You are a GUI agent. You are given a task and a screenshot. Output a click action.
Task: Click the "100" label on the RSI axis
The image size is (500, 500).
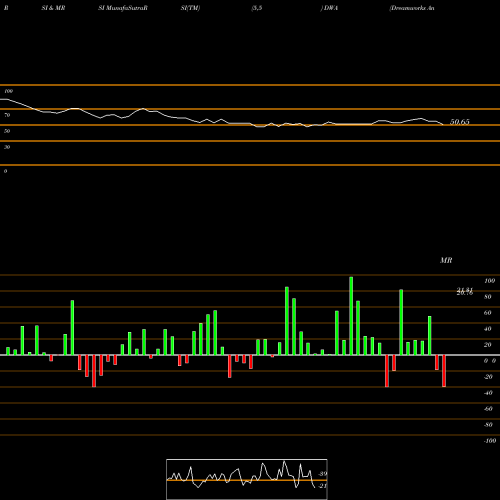pyautogui.click(x=8, y=91)
